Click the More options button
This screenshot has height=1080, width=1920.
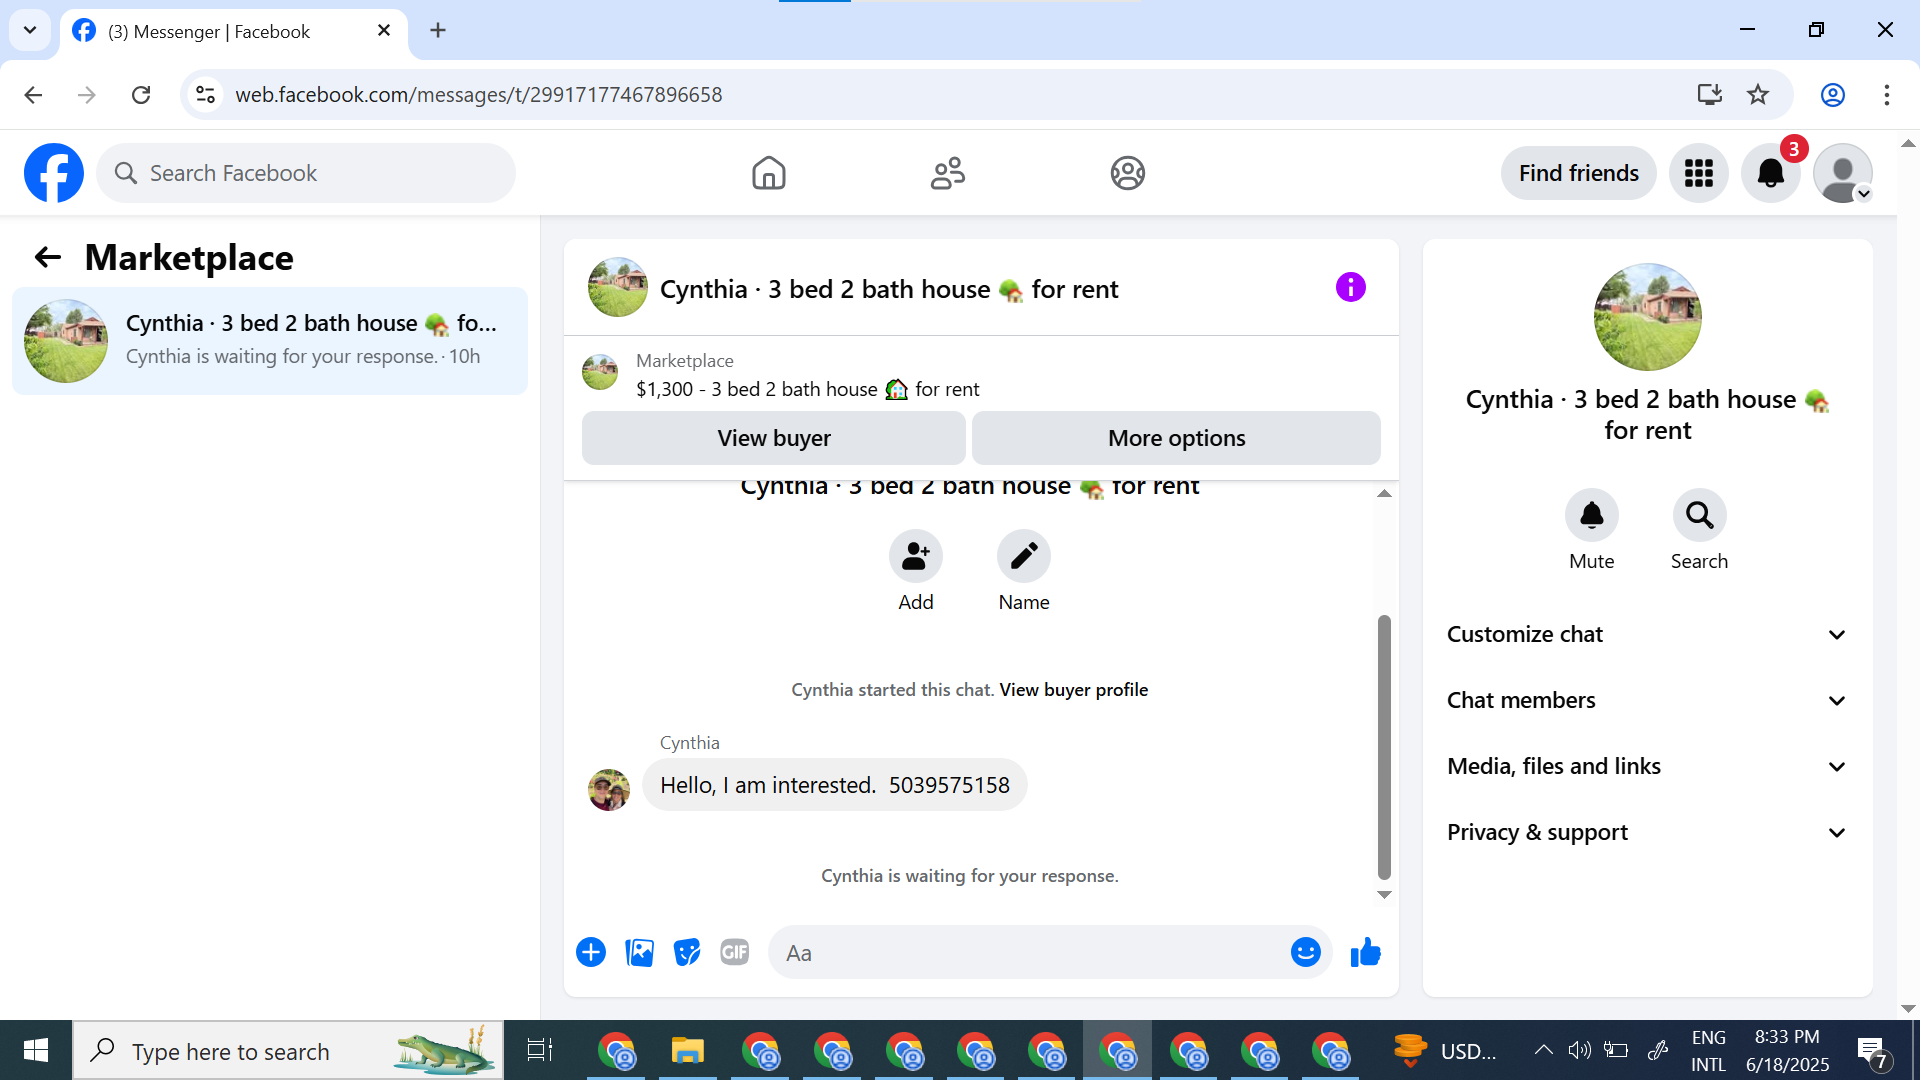(1176, 438)
